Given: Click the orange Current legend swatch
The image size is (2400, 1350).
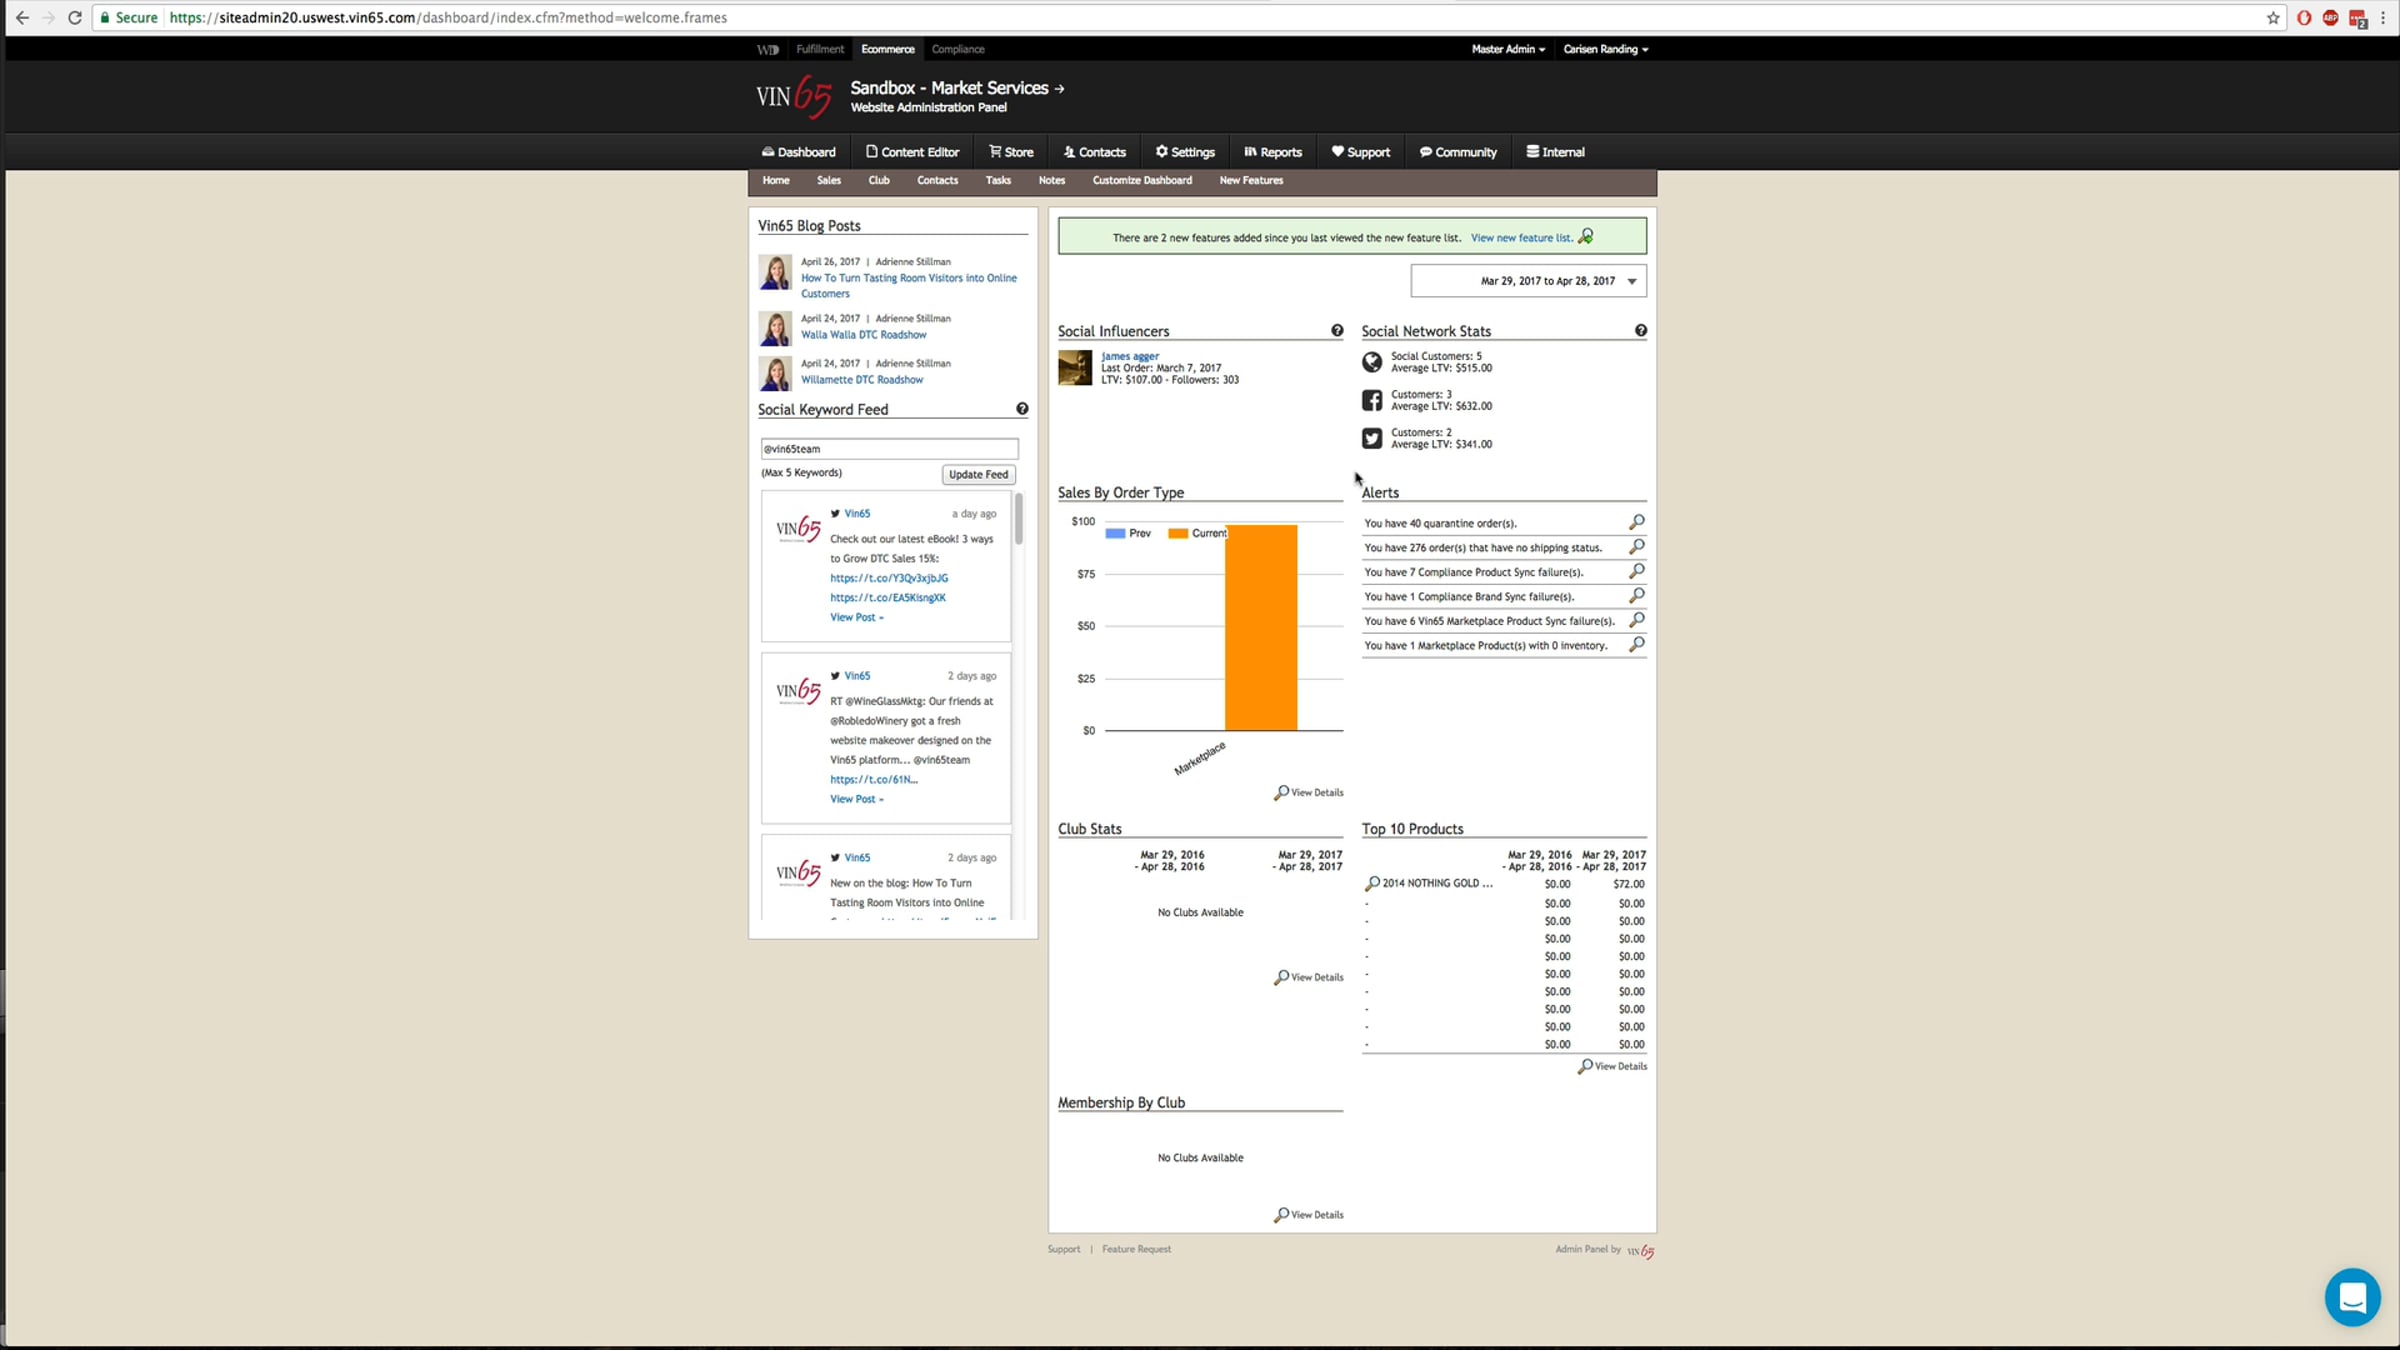Looking at the screenshot, I should point(1178,534).
